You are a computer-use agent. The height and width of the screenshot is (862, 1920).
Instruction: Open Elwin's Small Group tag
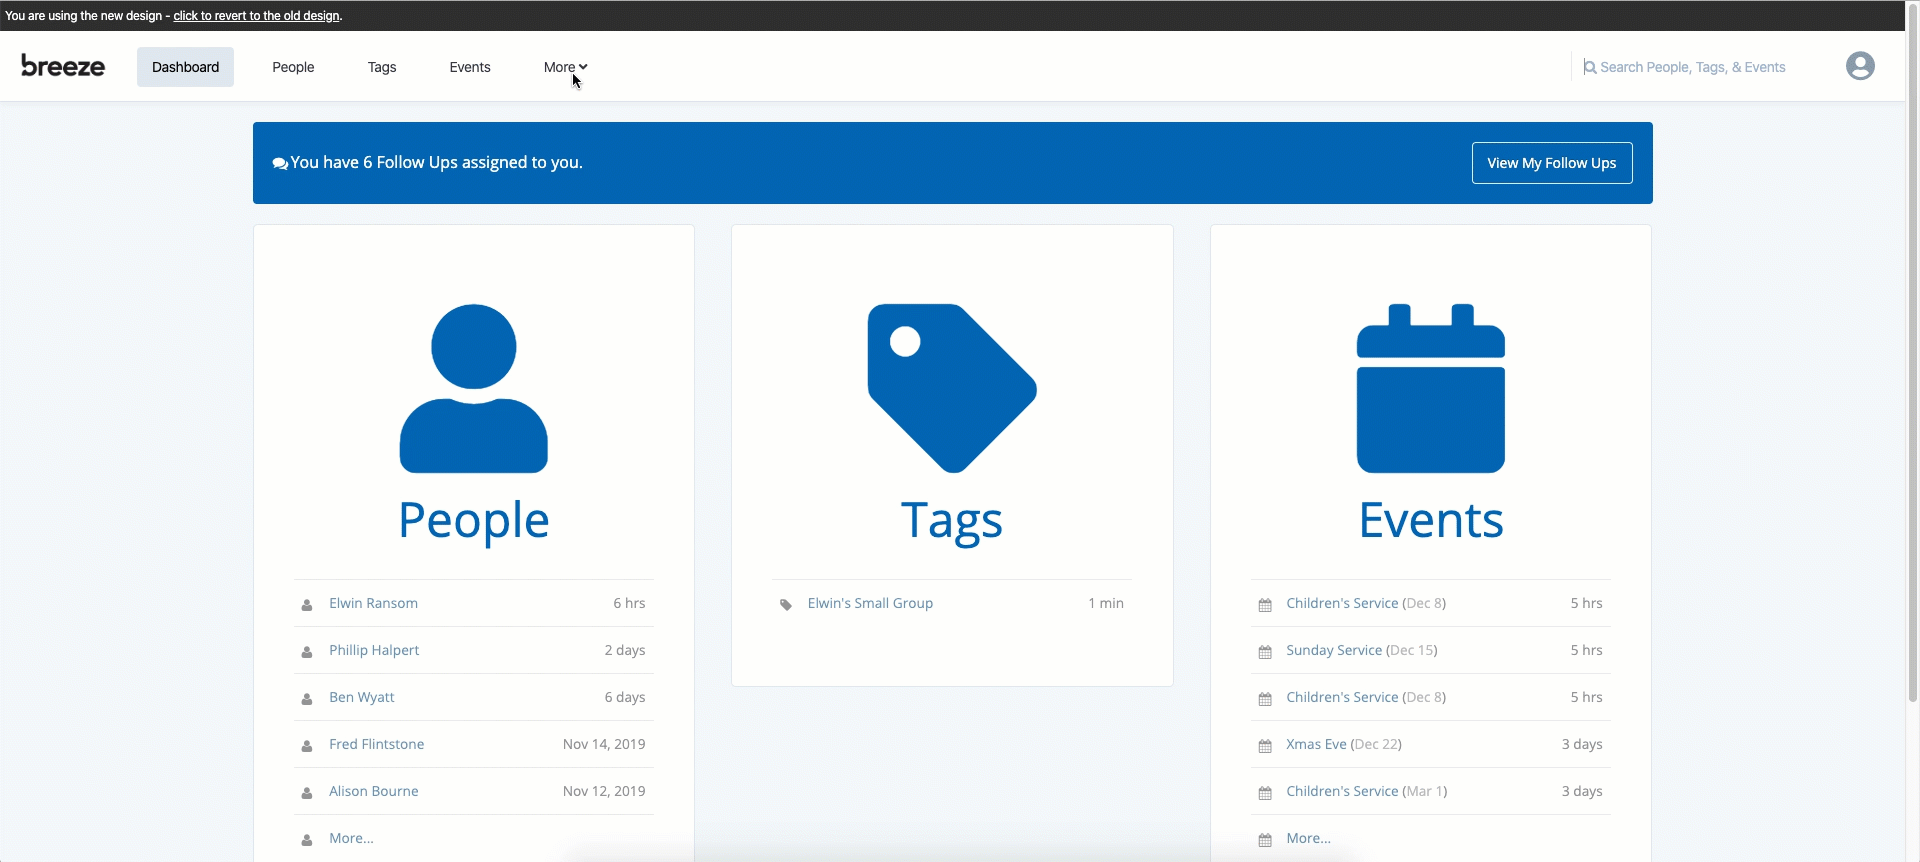point(870,603)
